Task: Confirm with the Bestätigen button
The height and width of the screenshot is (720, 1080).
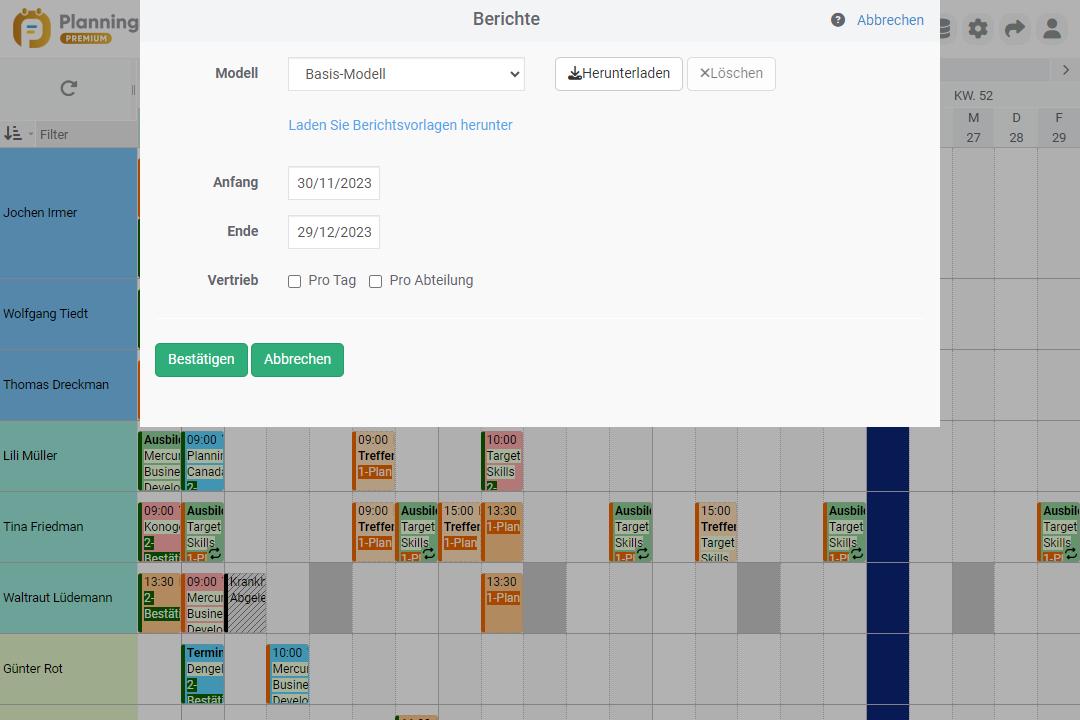Action: 201,360
